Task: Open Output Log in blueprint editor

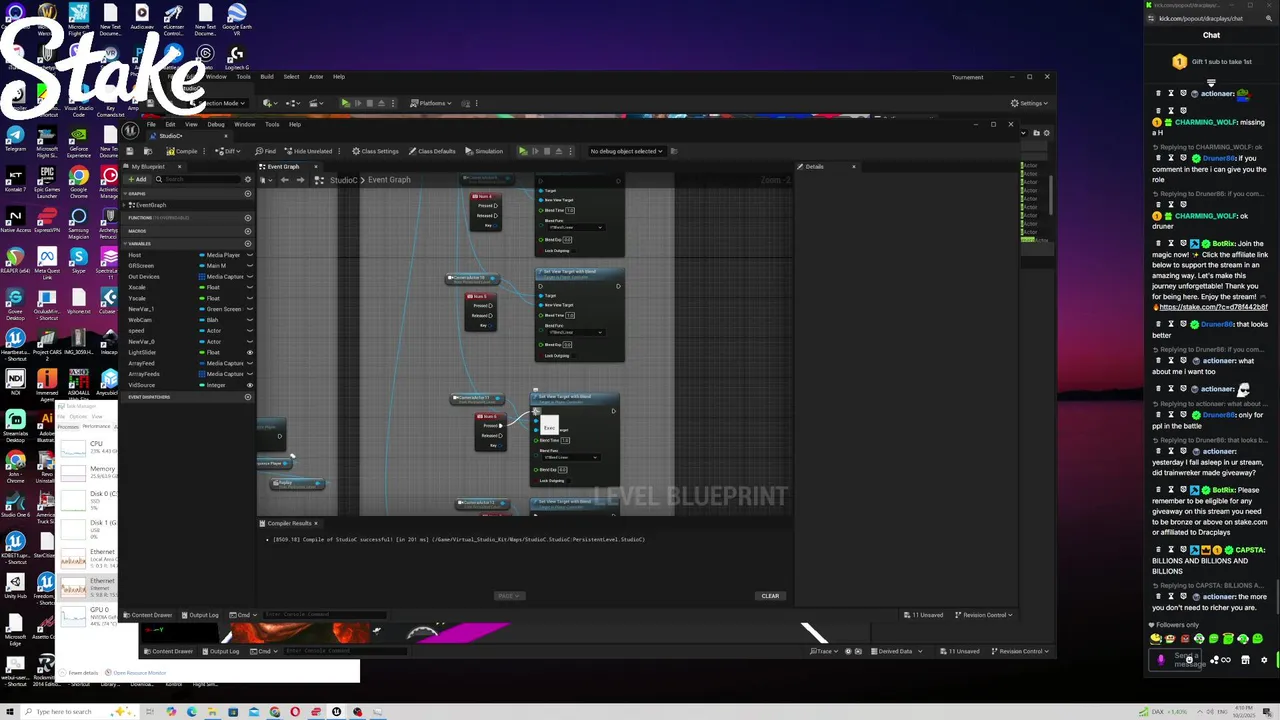Action: pos(200,615)
